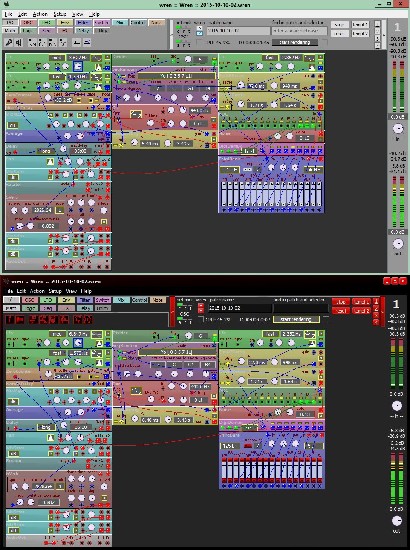Screen dimensions: 410x550
Task: Collapse the top panel using the red left-edge bar, lower window
Action: 172,311
